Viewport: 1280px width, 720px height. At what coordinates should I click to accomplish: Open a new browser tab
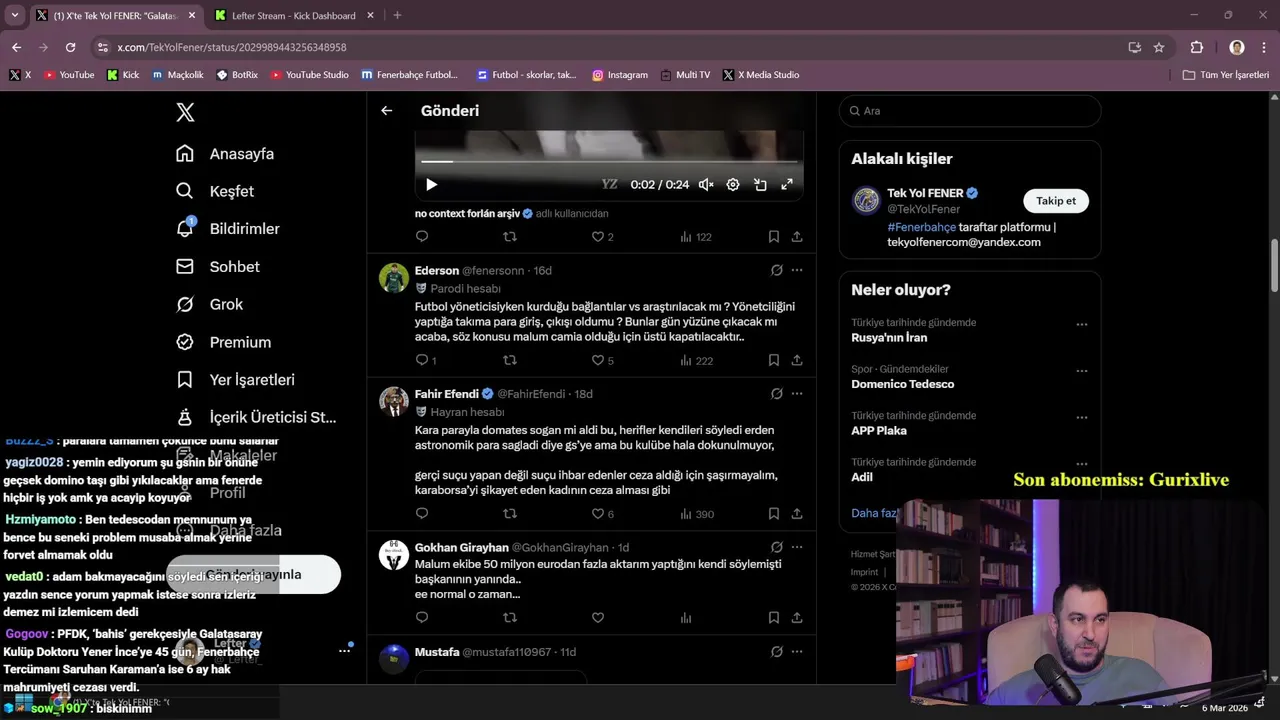[397, 15]
